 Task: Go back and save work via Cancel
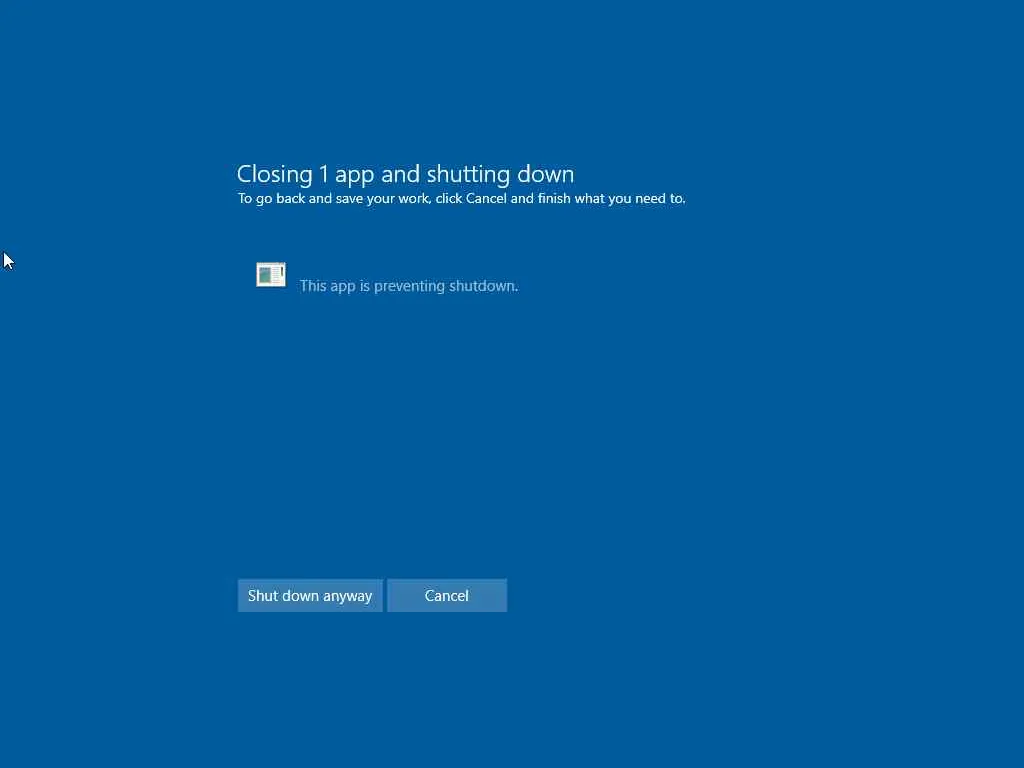coord(447,596)
